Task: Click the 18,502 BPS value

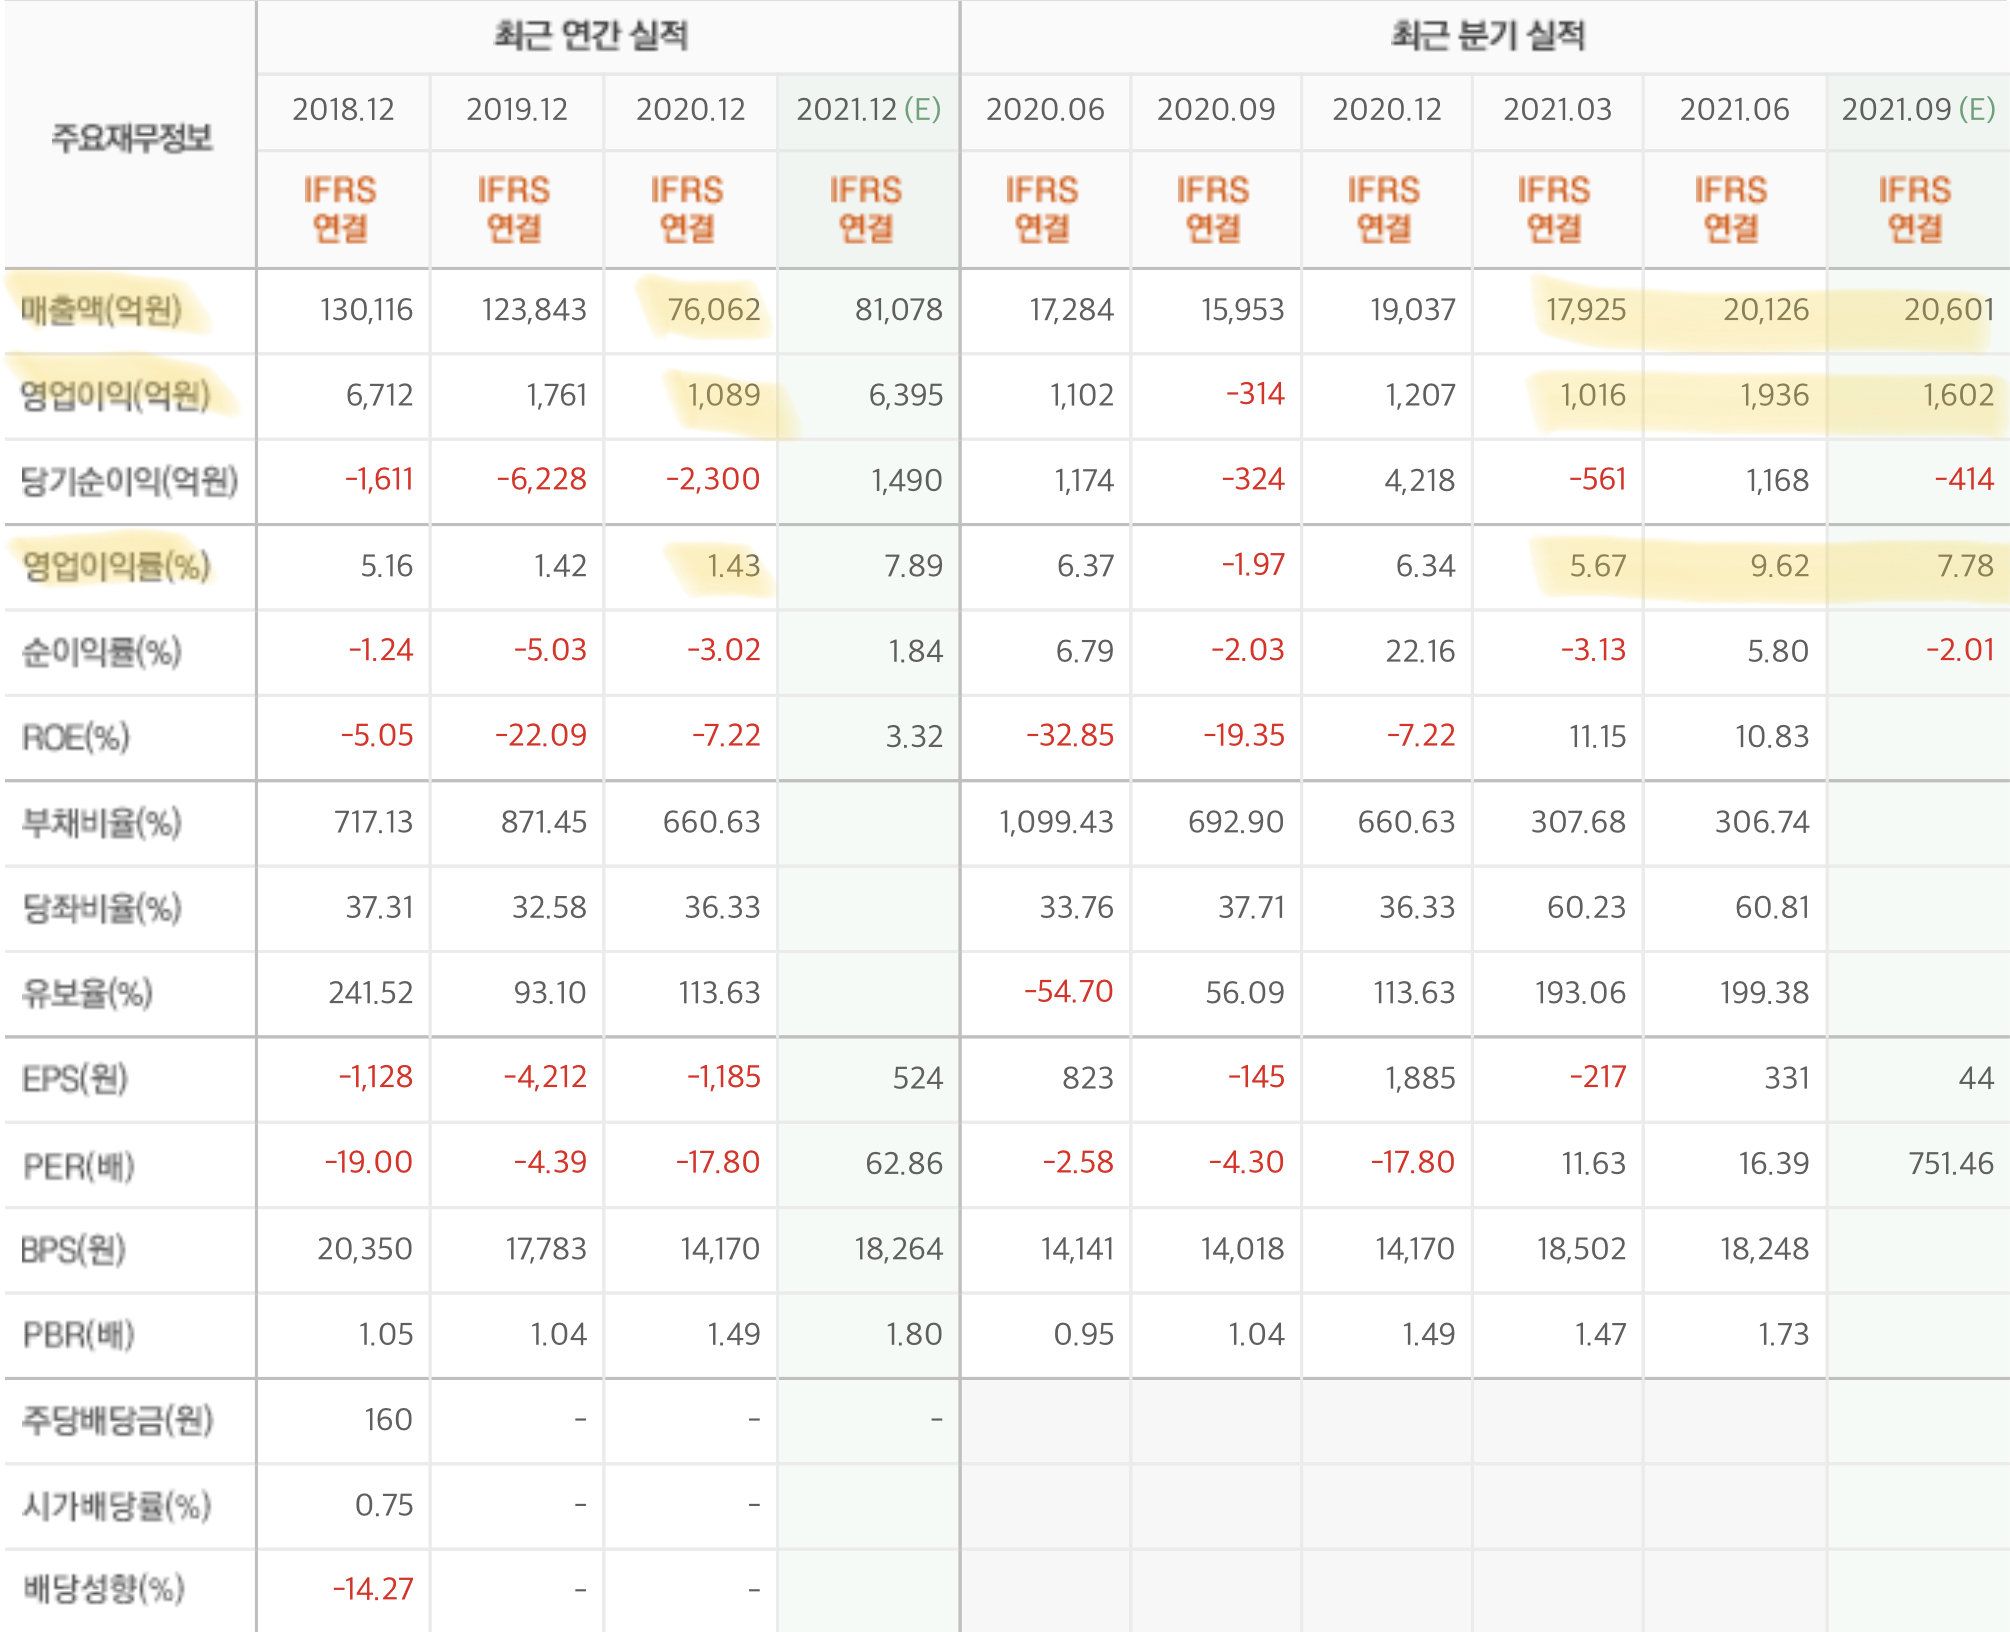Action: pyautogui.click(x=1581, y=1250)
